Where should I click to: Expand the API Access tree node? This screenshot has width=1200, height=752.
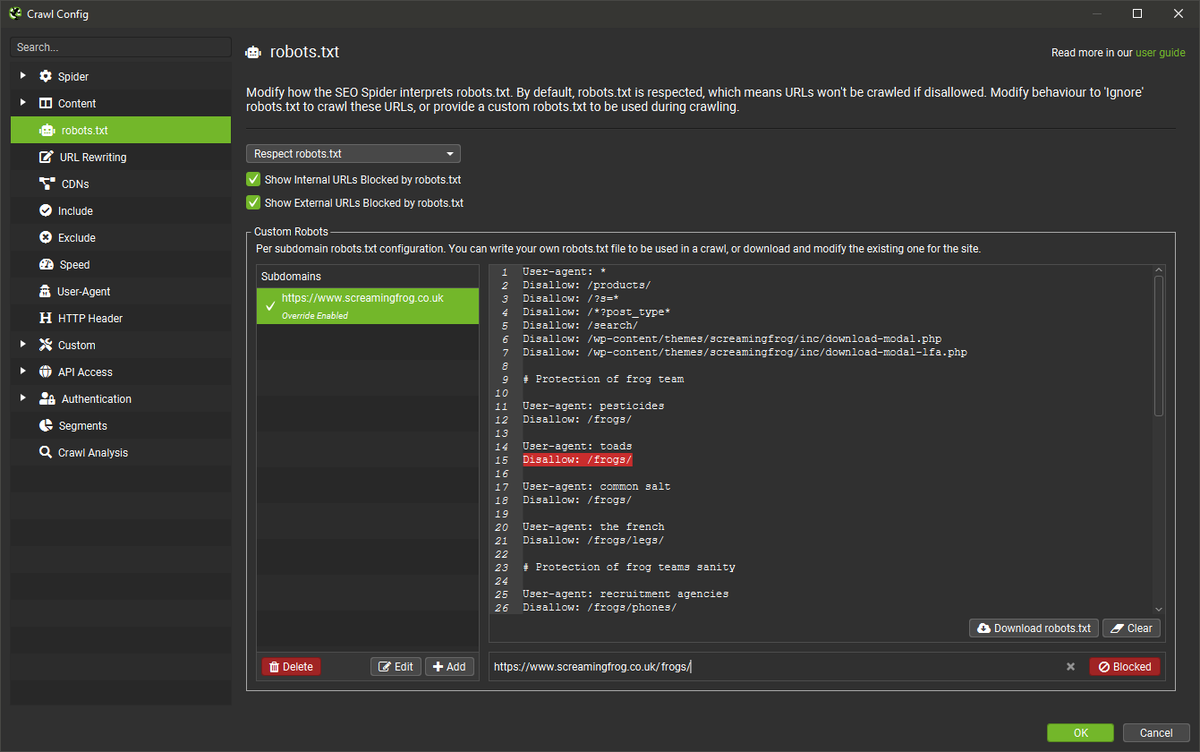pyautogui.click(x=23, y=372)
